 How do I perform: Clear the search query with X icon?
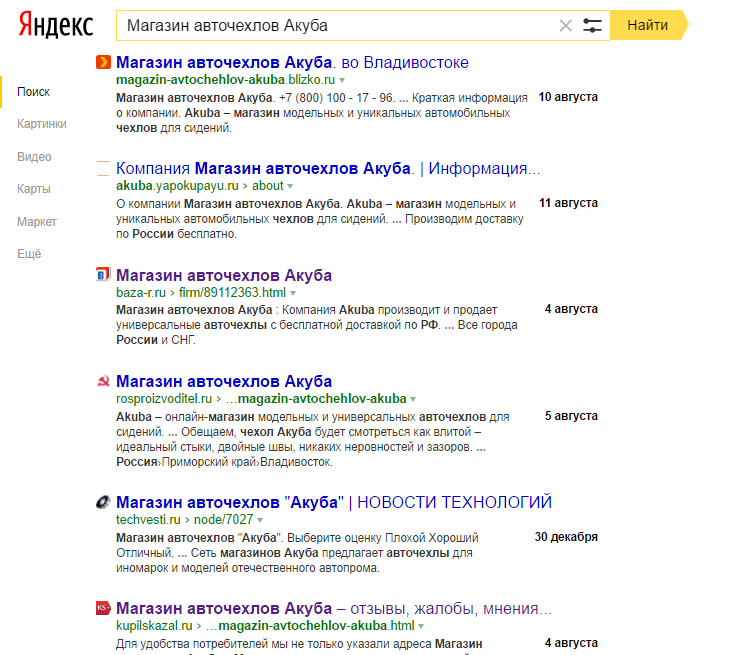[x=565, y=26]
